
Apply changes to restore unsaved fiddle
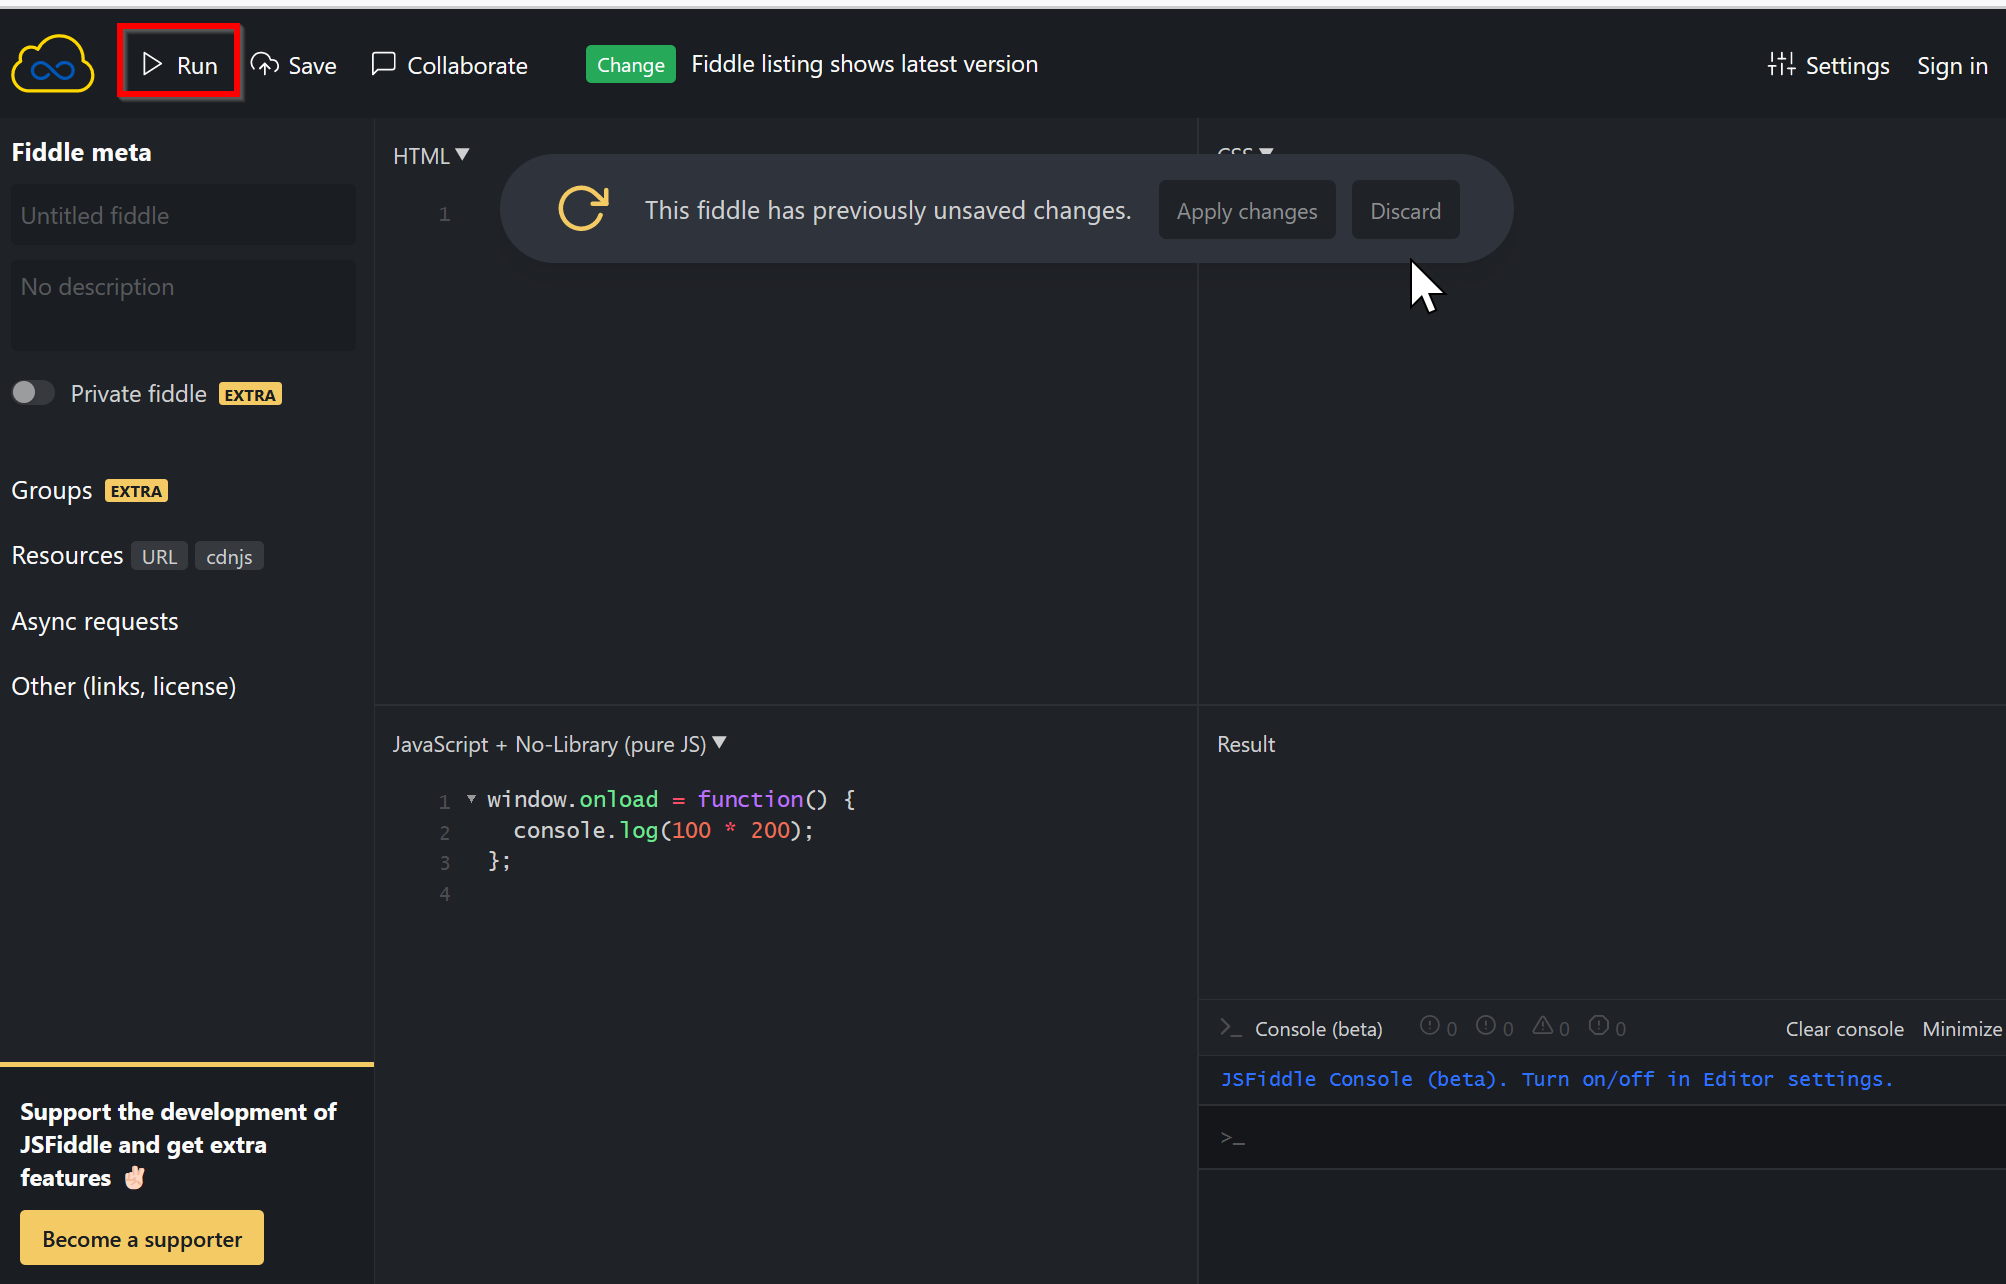1247,210
